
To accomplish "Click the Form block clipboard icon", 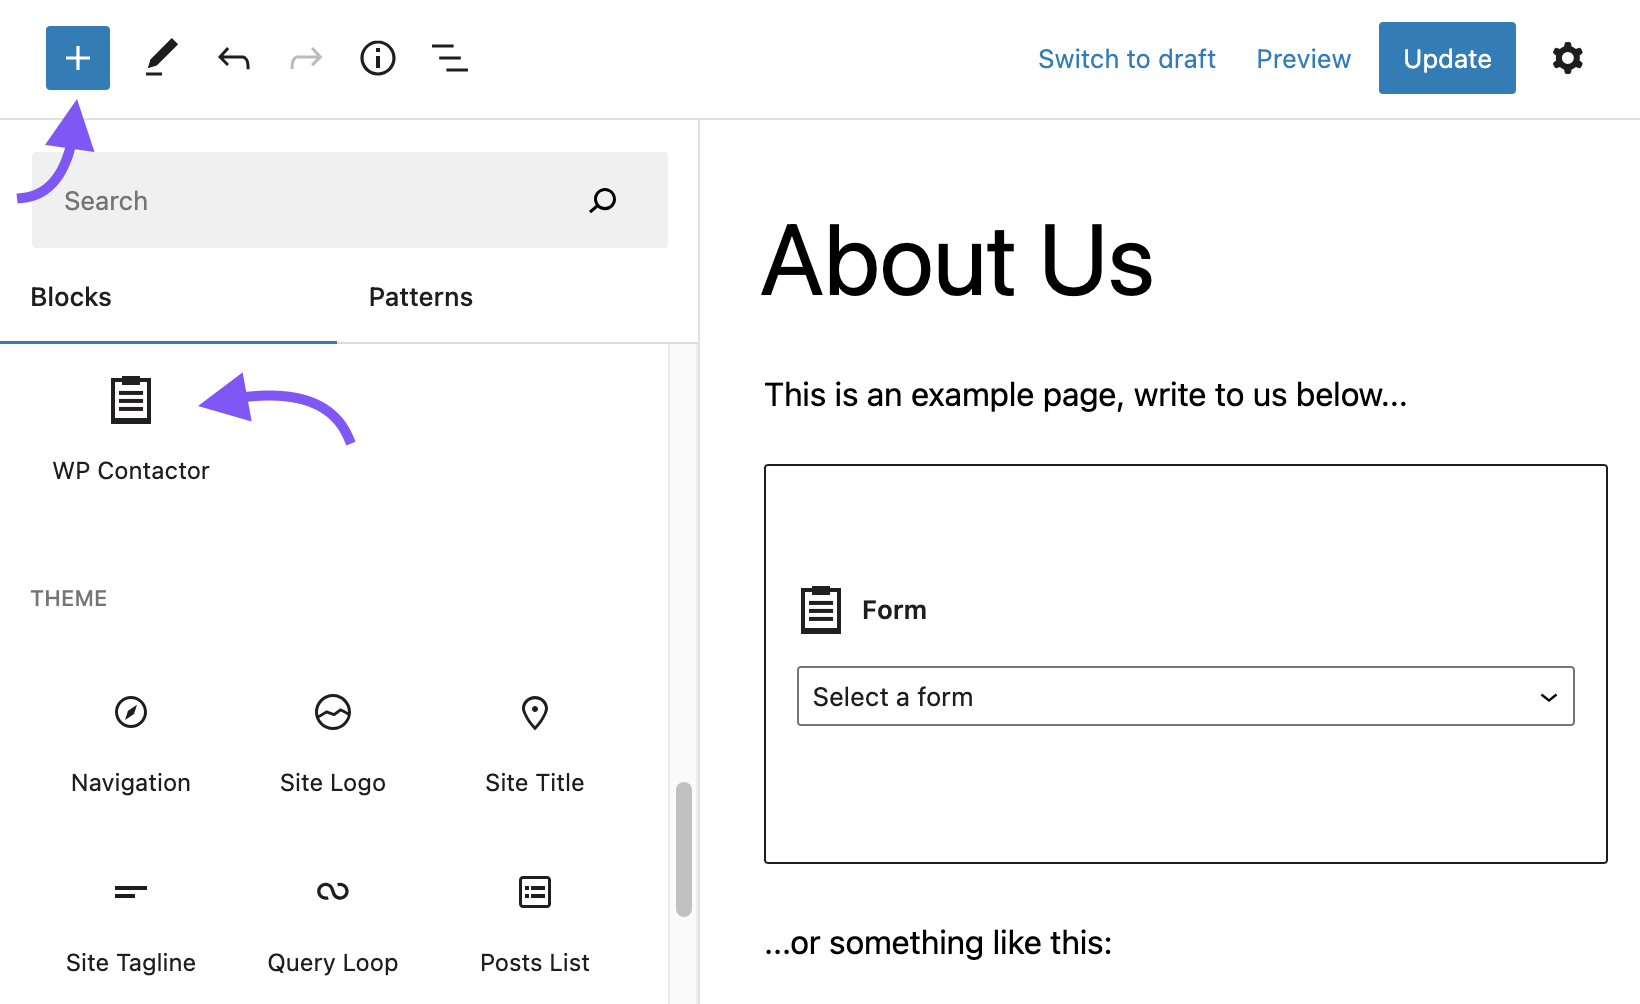I will tap(821, 610).
